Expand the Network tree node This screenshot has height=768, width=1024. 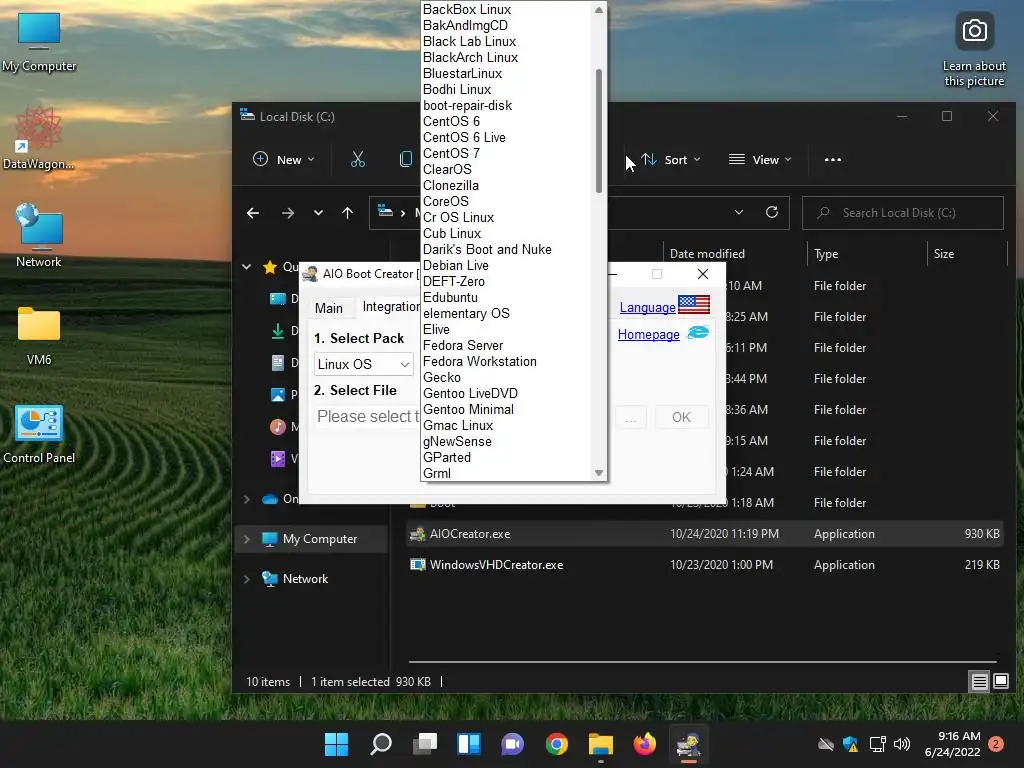point(247,579)
